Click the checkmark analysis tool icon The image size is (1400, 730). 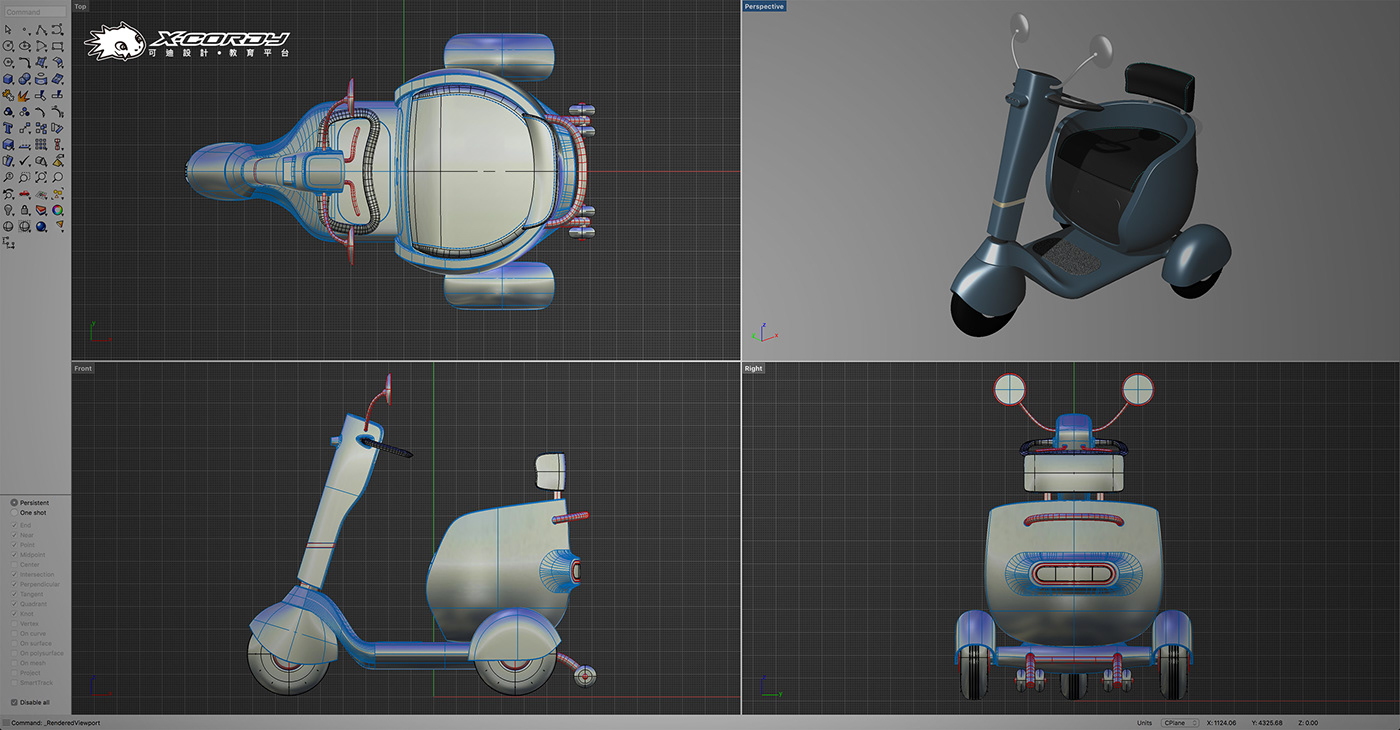pyautogui.click(x=24, y=161)
